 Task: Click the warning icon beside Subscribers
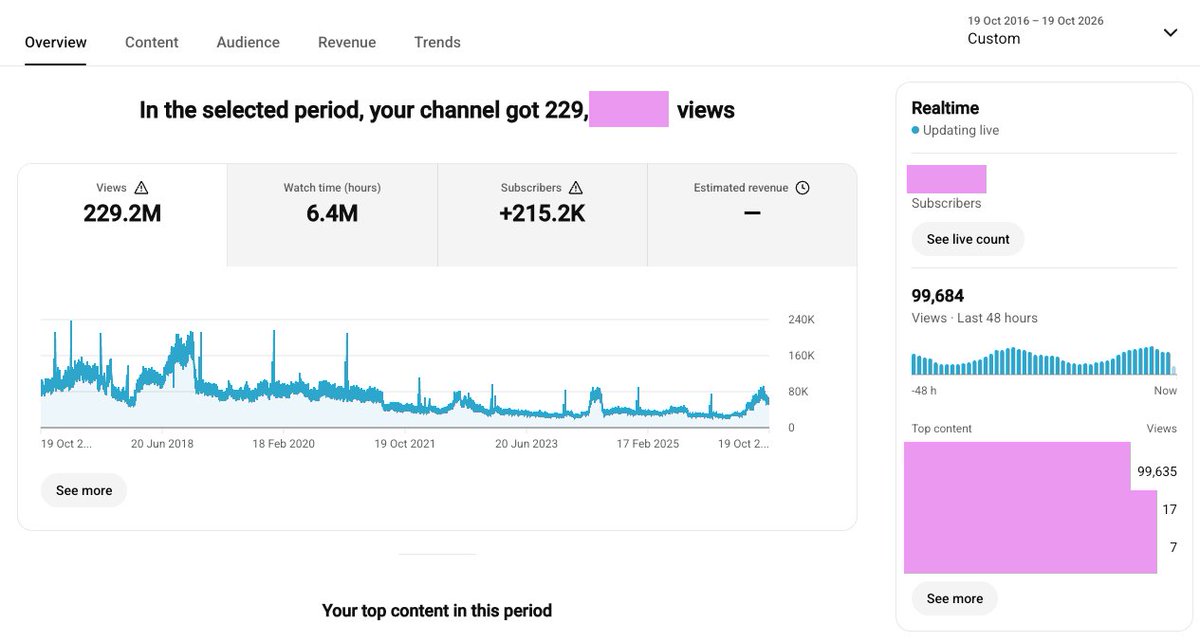pyautogui.click(x=576, y=188)
